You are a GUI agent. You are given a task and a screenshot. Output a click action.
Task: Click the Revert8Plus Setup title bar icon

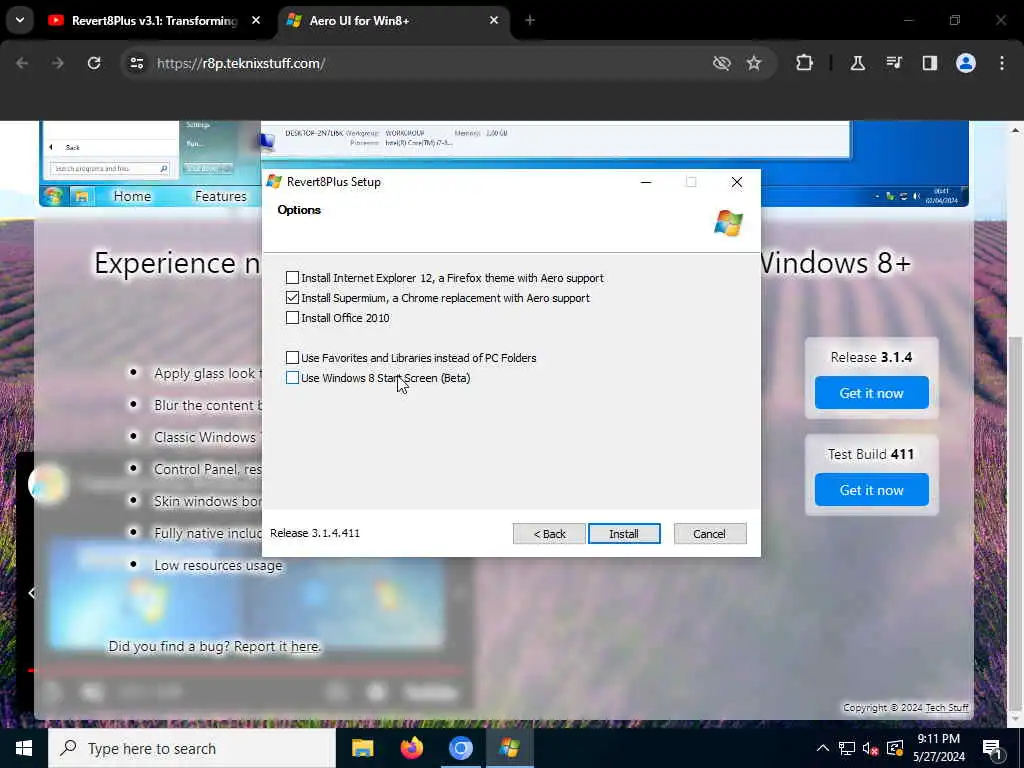coord(274,182)
